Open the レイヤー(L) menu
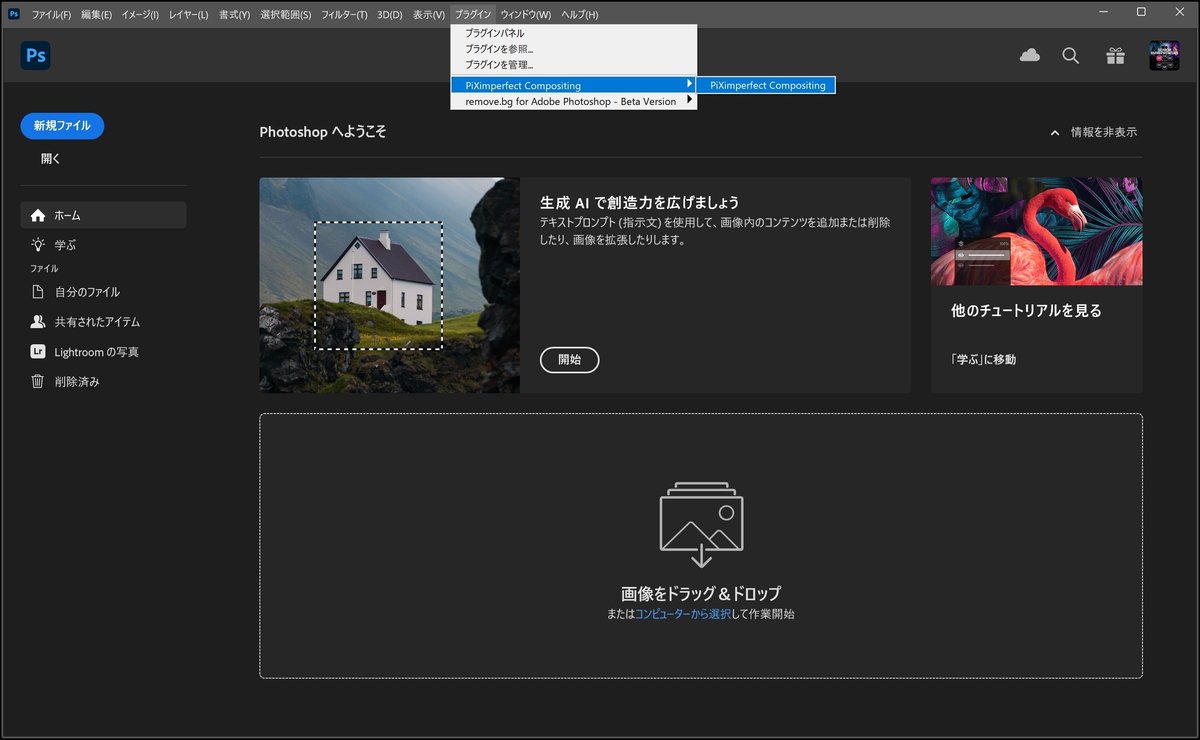 coord(189,14)
